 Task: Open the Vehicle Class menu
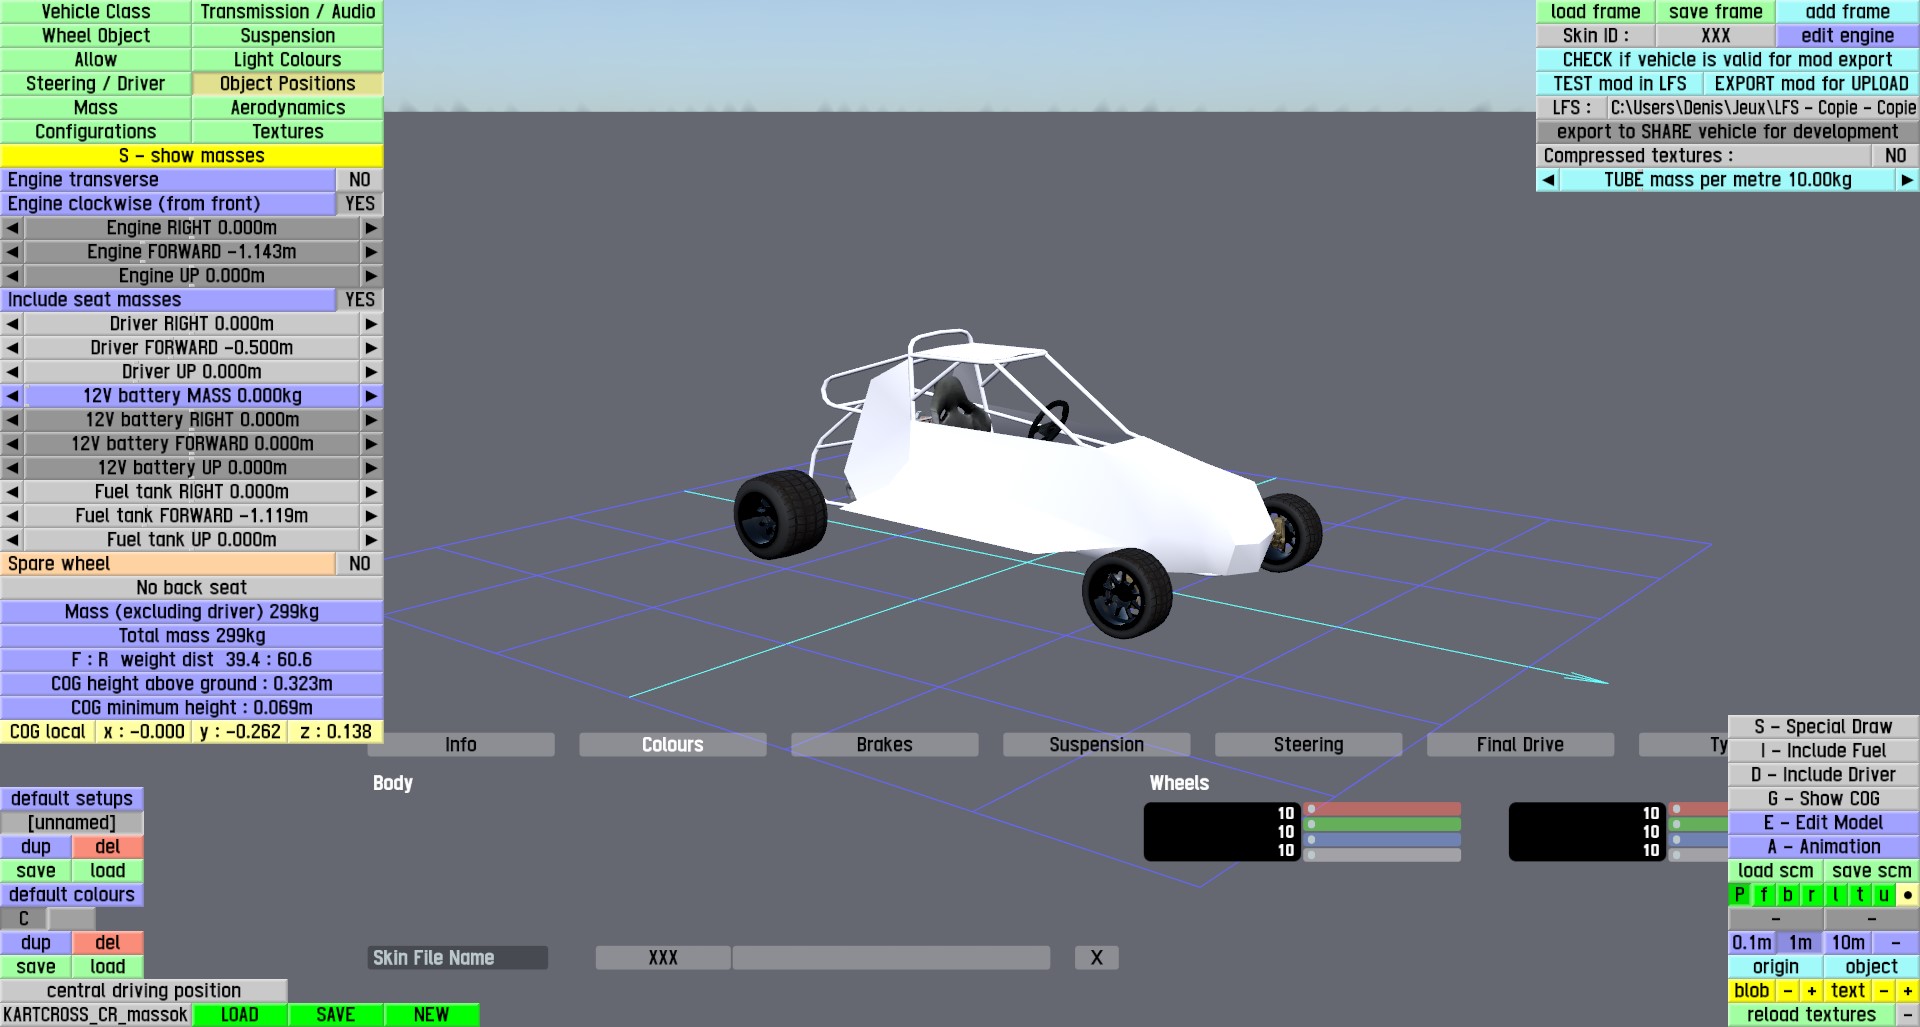96,12
